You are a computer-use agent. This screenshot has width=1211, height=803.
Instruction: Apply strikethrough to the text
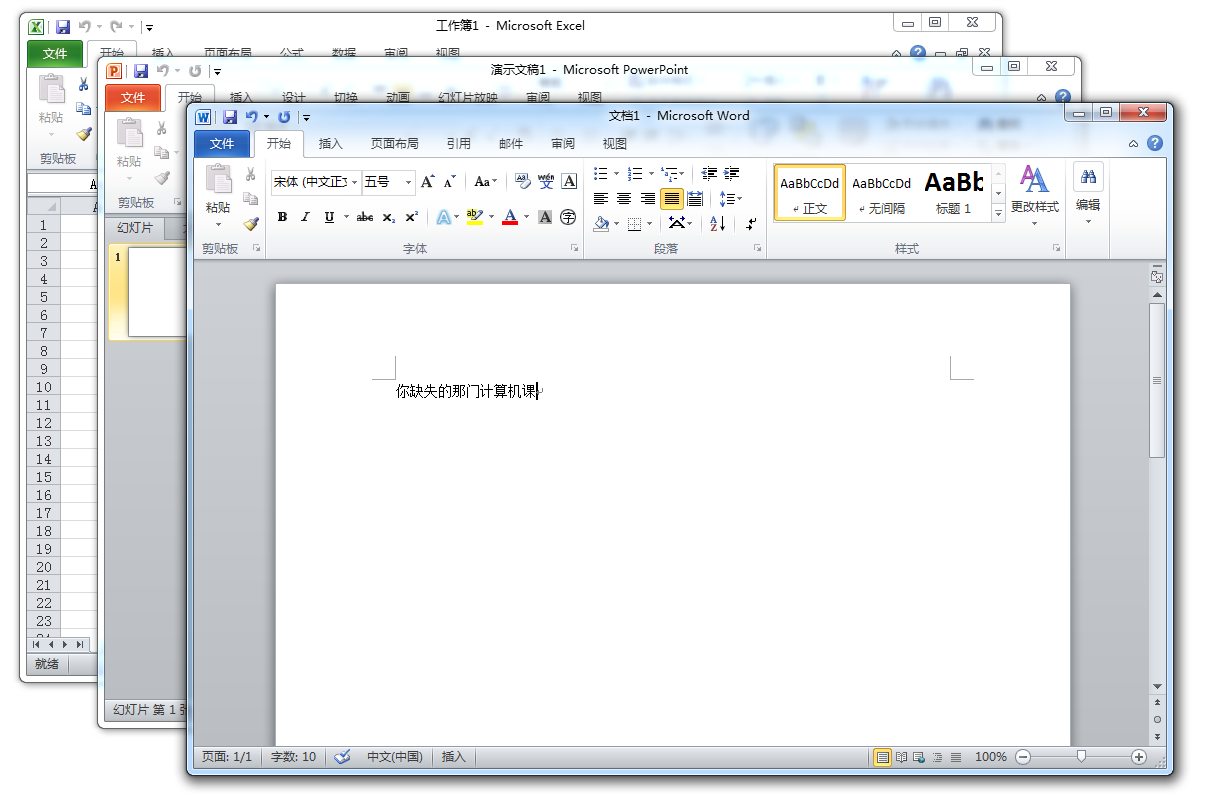click(364, 217)
